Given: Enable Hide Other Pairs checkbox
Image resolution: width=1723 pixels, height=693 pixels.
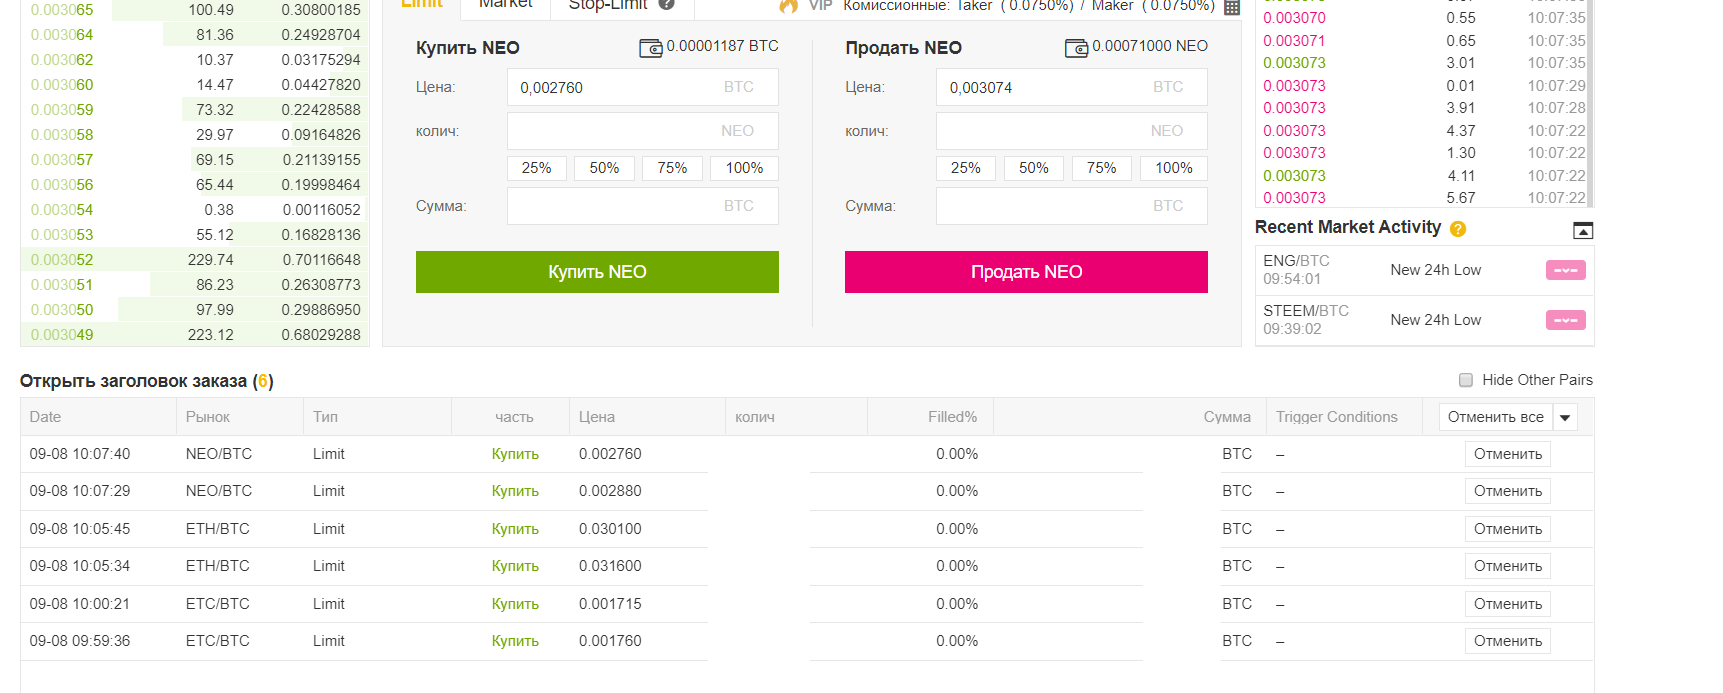Looking at the screenshot, I should pos(1466,380).
